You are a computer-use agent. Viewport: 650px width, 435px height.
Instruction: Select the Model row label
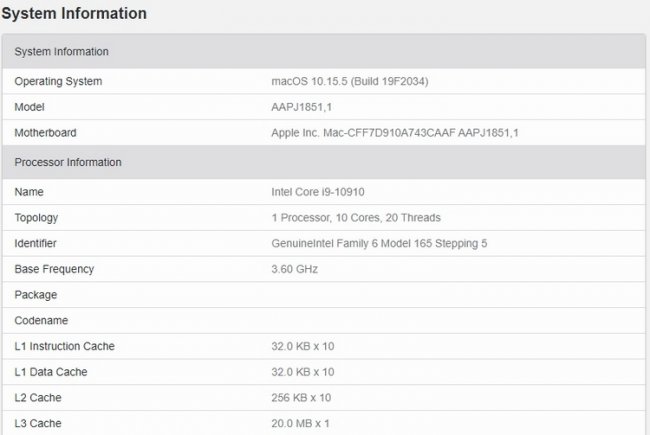[30, 107]
